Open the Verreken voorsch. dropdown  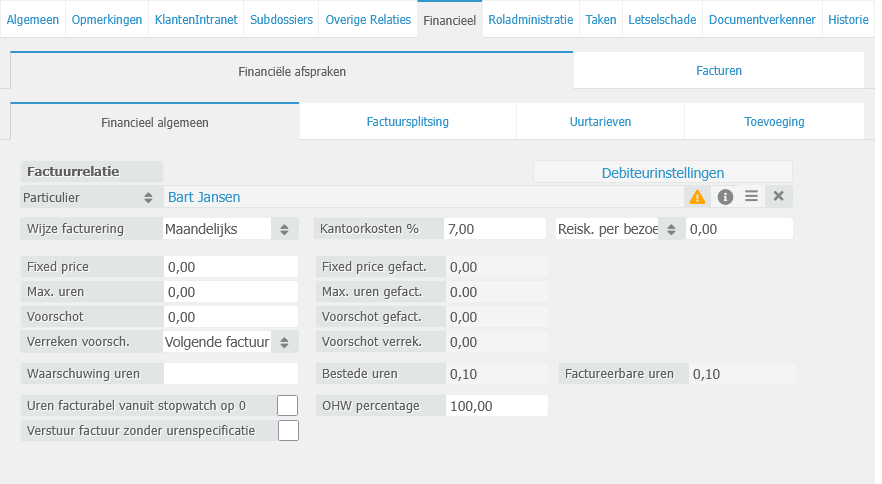(x=284, y=342)
